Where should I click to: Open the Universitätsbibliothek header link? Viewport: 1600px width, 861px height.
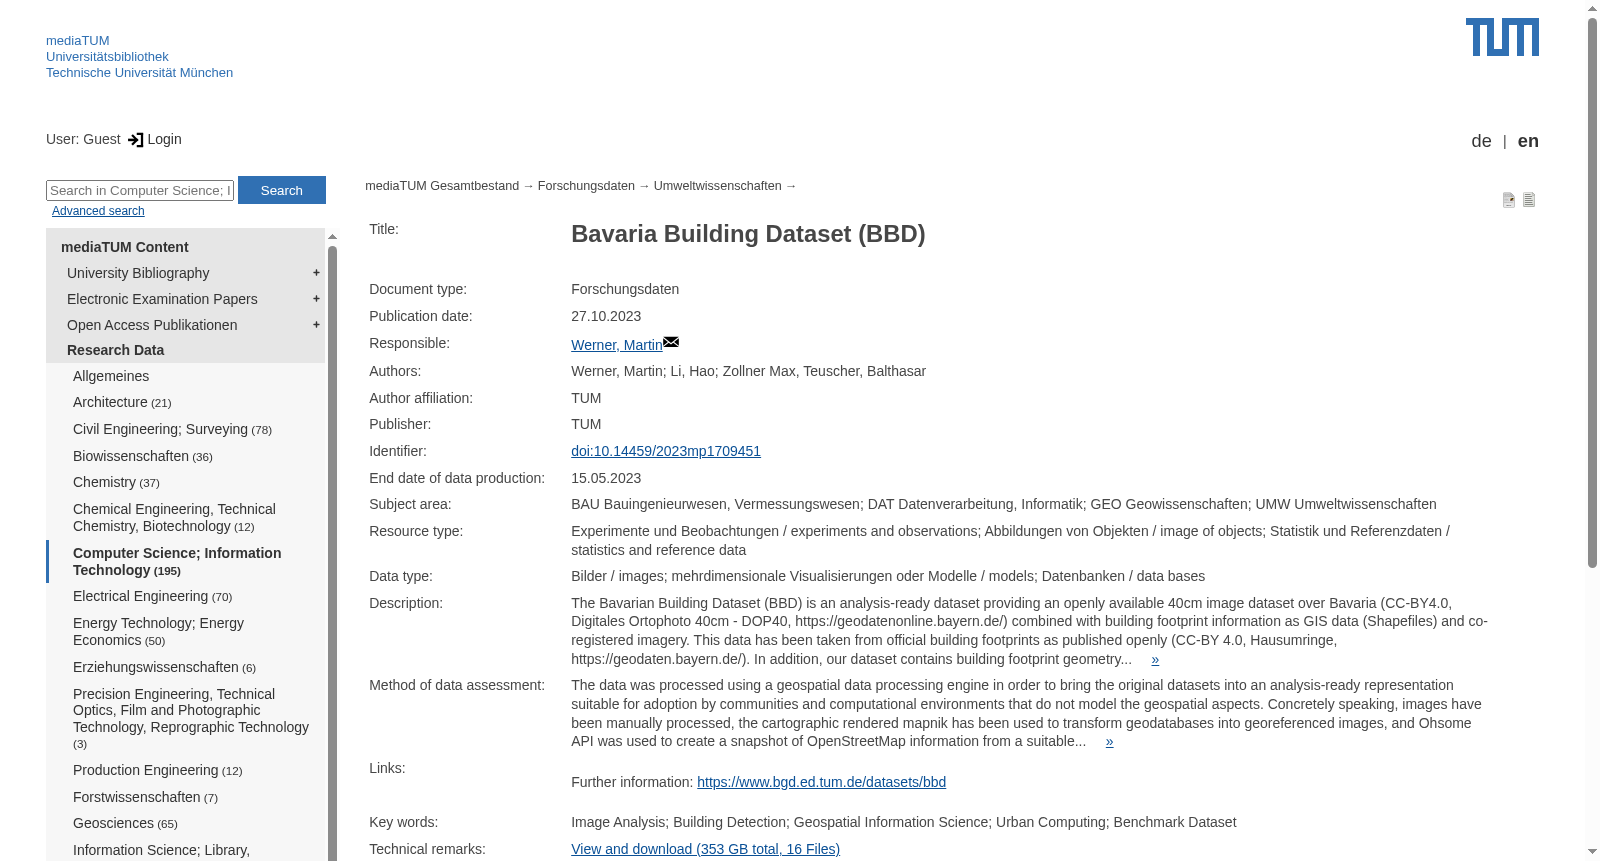tap(107, 57)
